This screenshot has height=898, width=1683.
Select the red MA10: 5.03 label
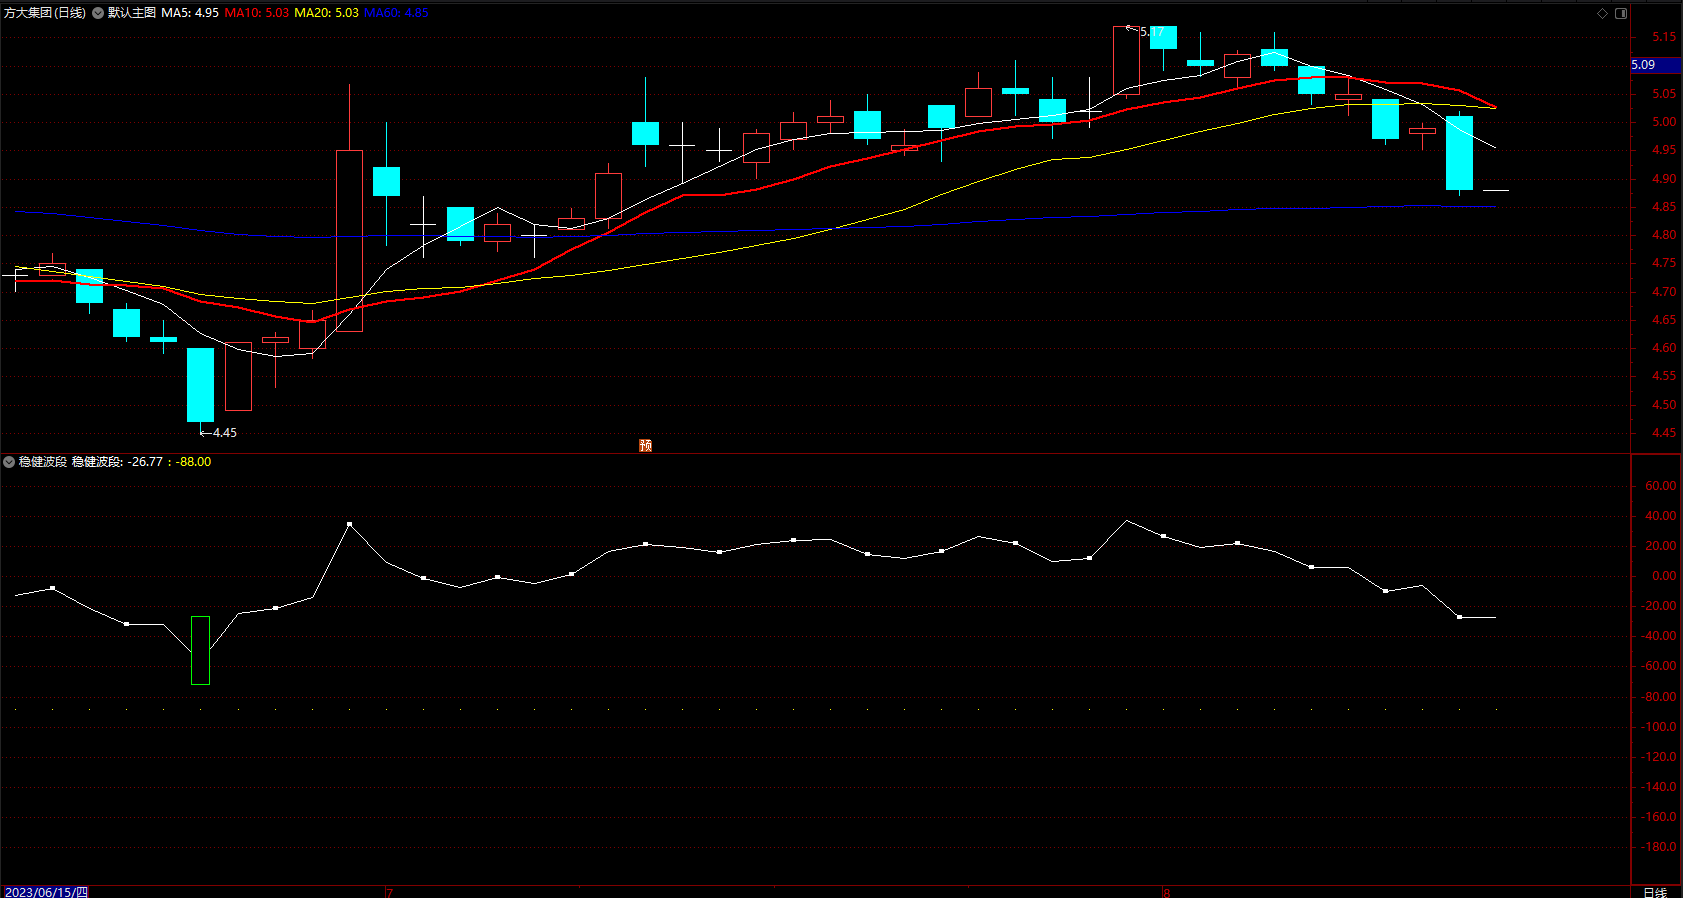point(257,13)
